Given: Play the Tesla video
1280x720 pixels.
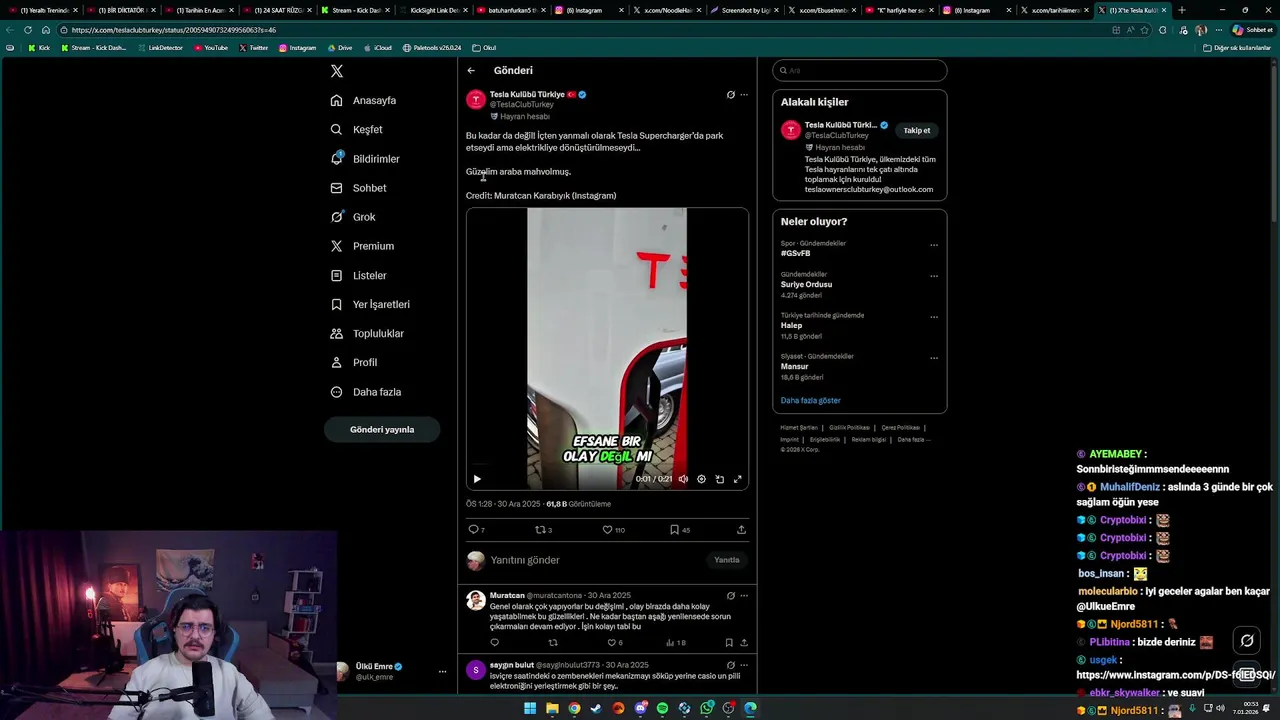Looking at the screenshot, I should [477, 479].
